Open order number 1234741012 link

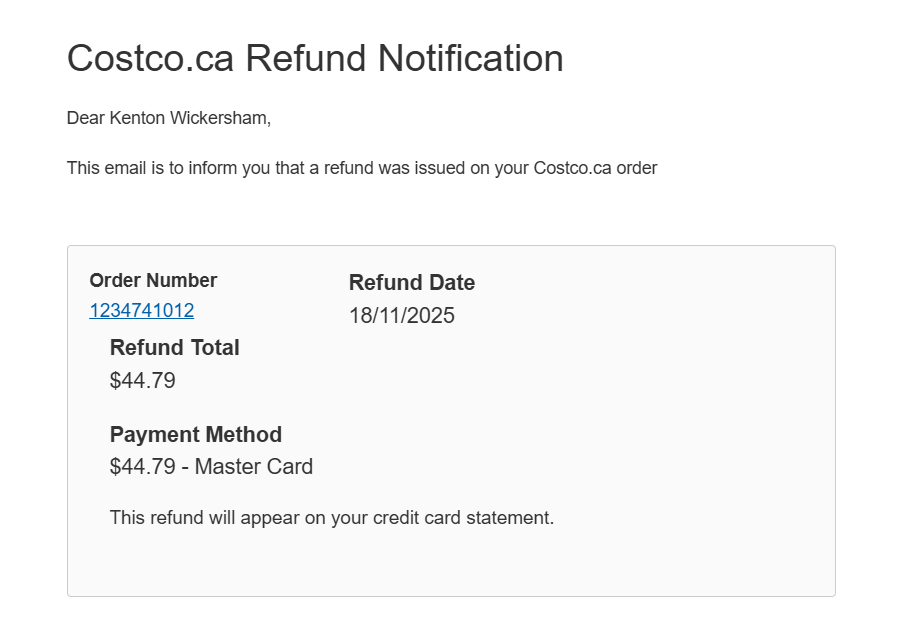pos(141,310)
